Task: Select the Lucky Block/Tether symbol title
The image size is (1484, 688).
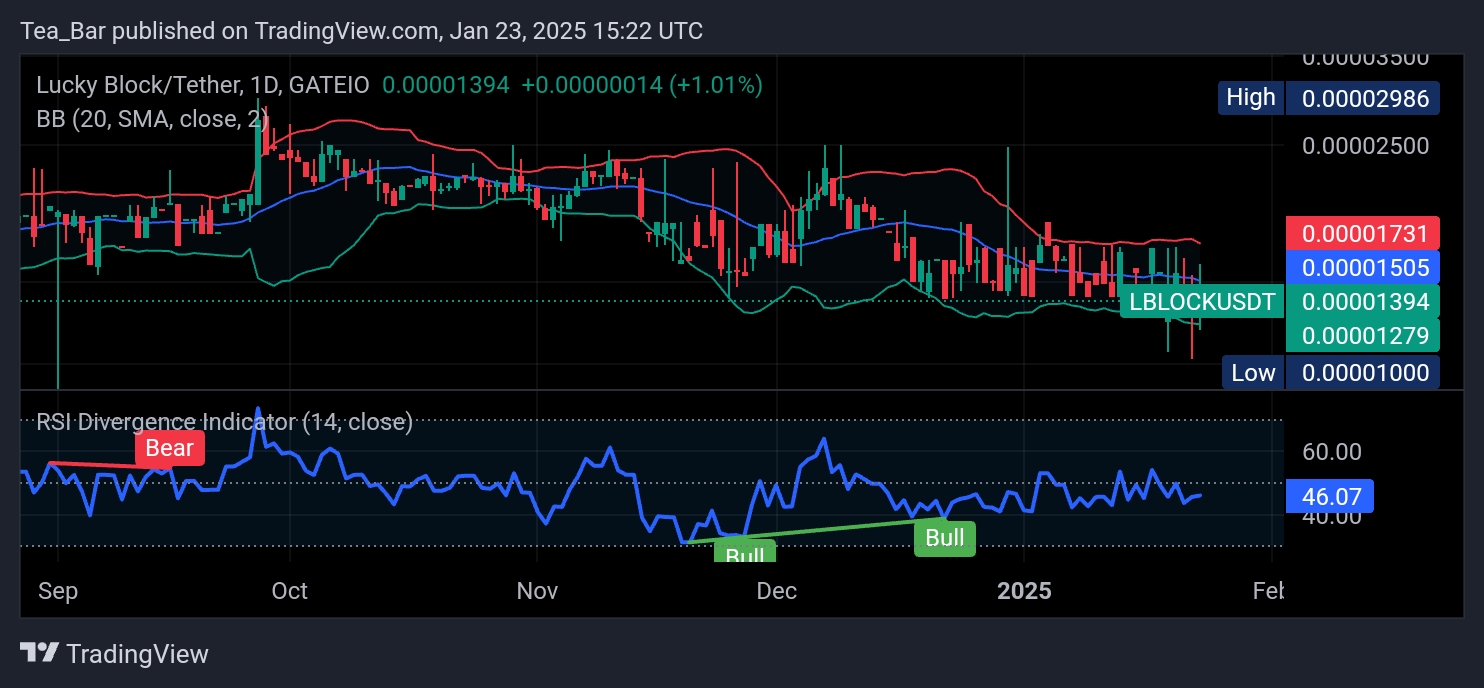Action: pos(203,85)
